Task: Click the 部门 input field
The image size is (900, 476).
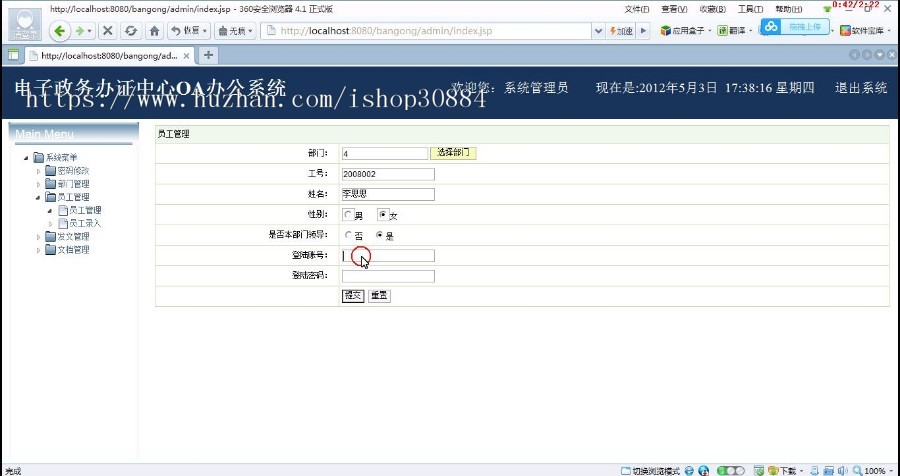Action: click(x=385, y=153)
